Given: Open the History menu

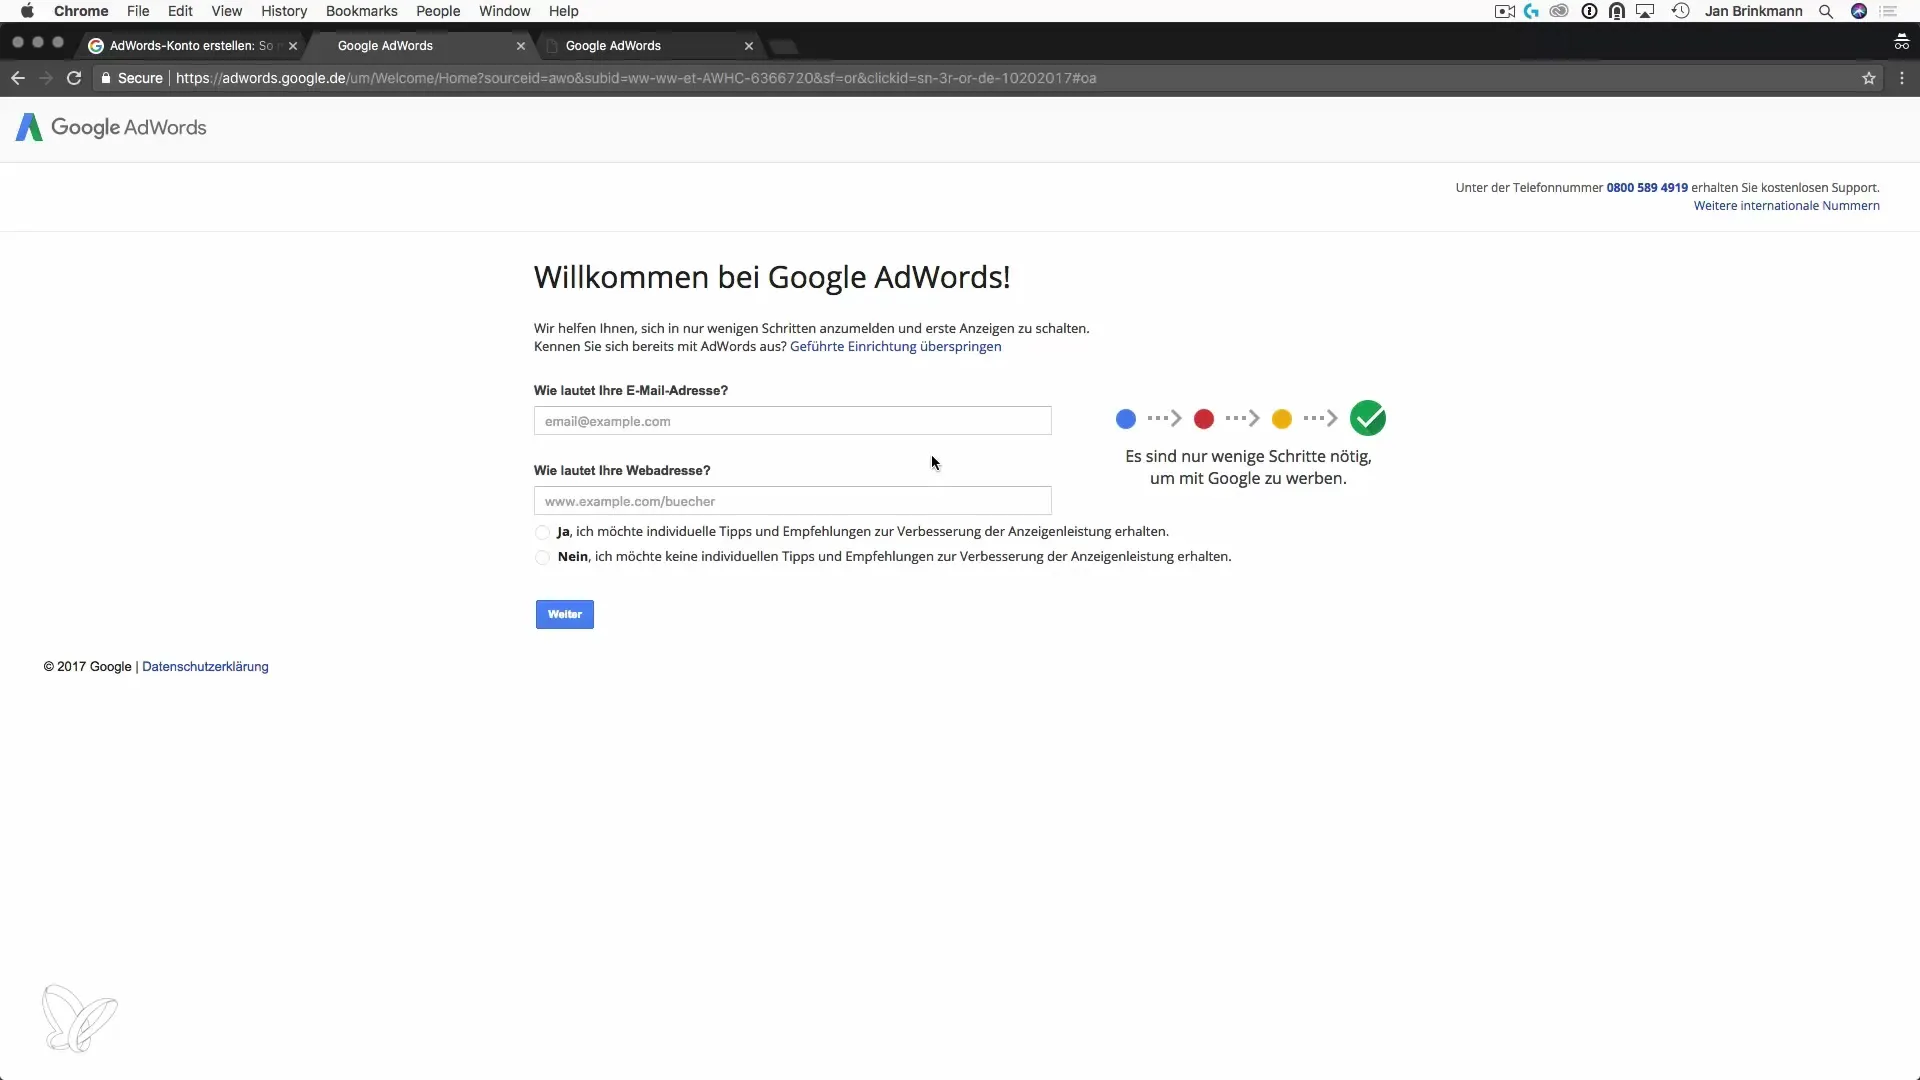Looking at the screenshot, I should click(284, 11).
